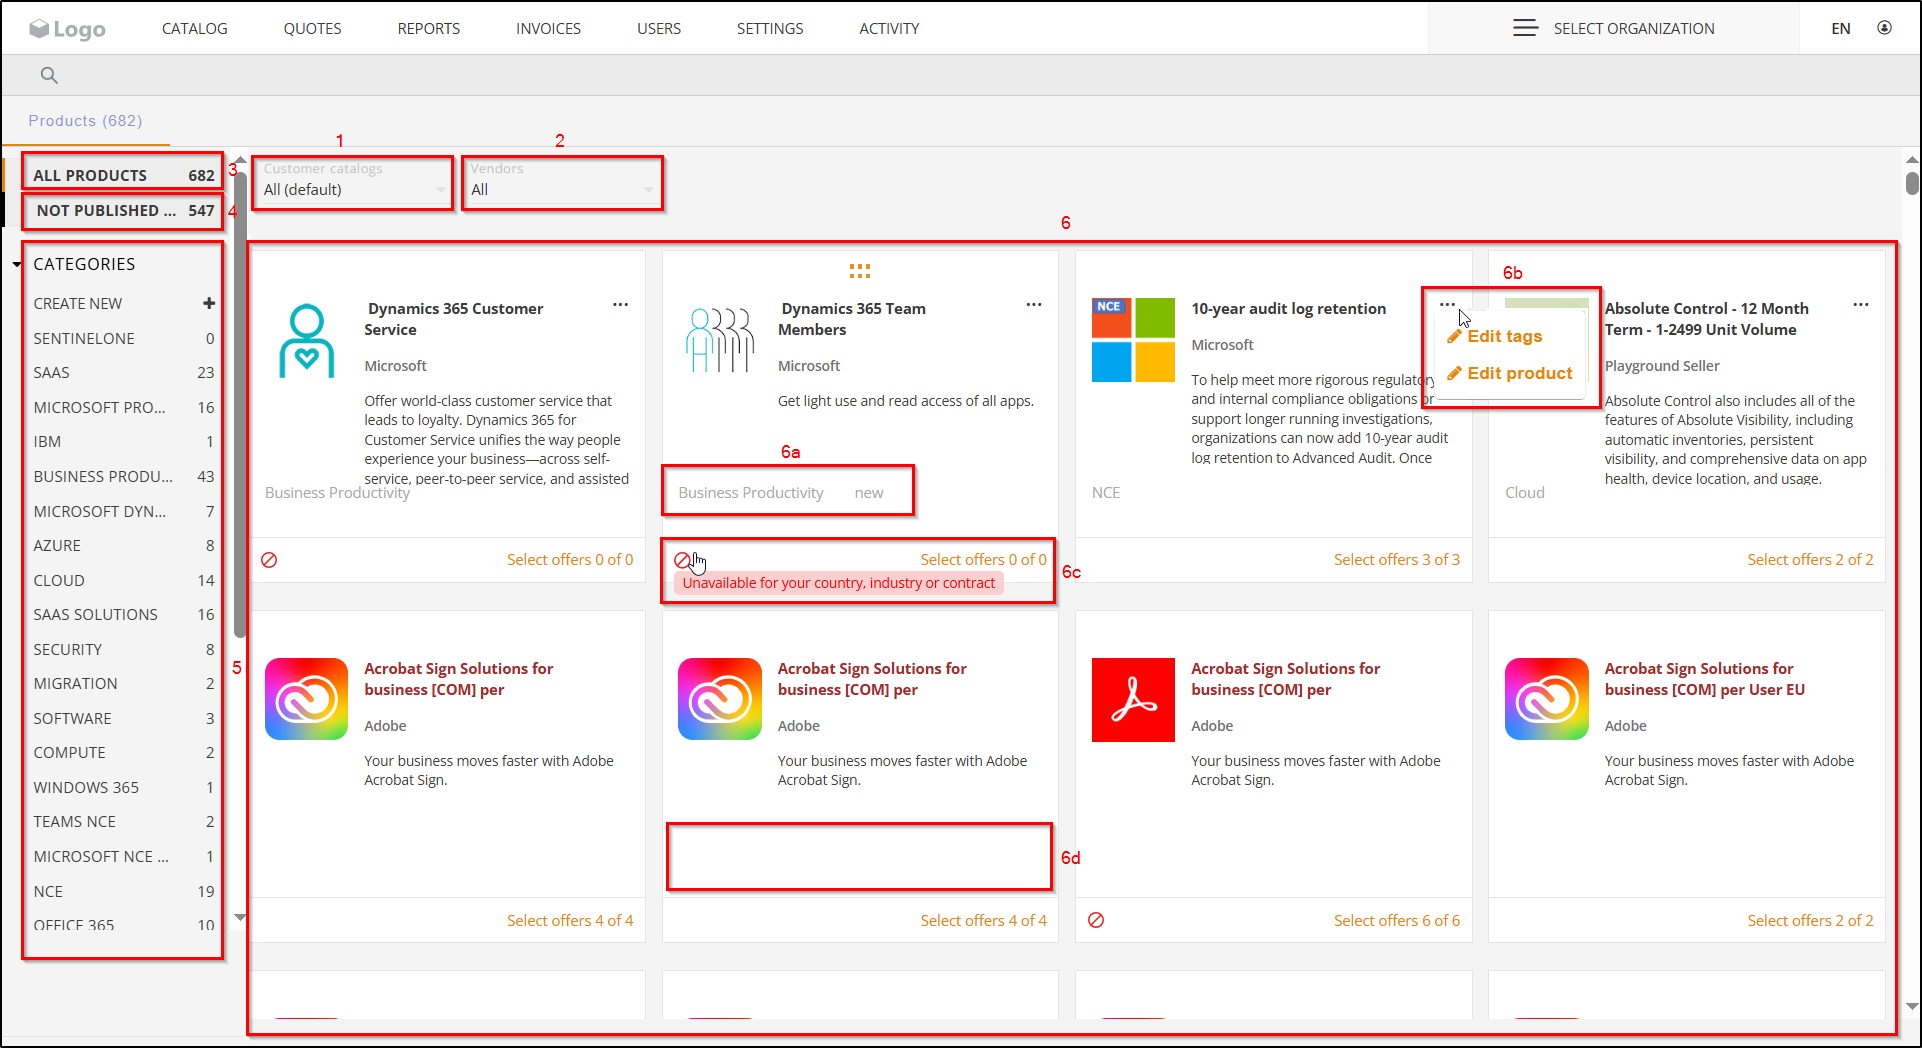Select the Windows 365 category
This screenshot has width=1922, height=1048.
(124, 787)
